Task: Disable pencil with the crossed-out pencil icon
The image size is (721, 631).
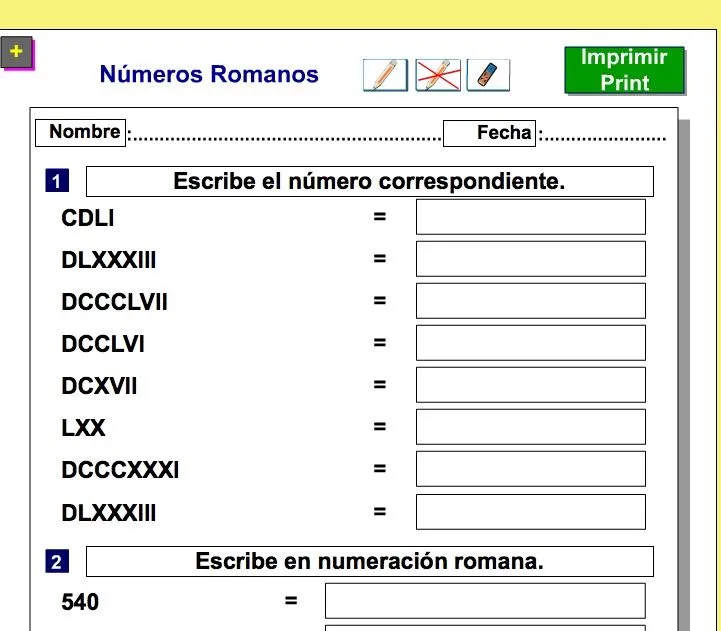Action: (x=438, y=75)
